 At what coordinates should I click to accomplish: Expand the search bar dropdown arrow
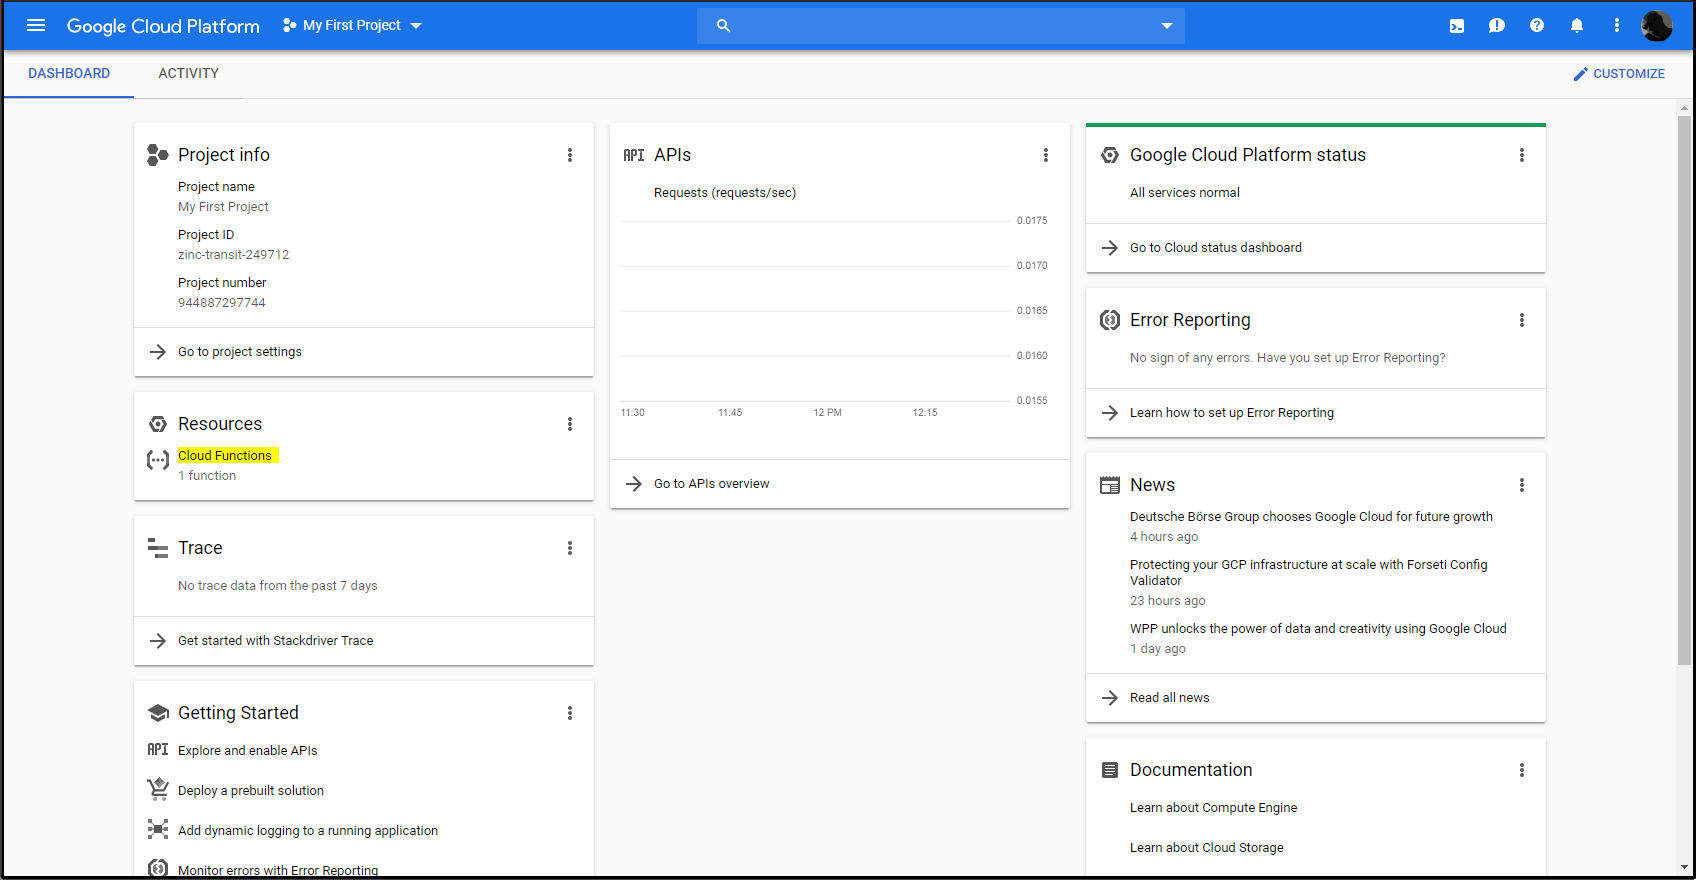[x=1166, y=26]
